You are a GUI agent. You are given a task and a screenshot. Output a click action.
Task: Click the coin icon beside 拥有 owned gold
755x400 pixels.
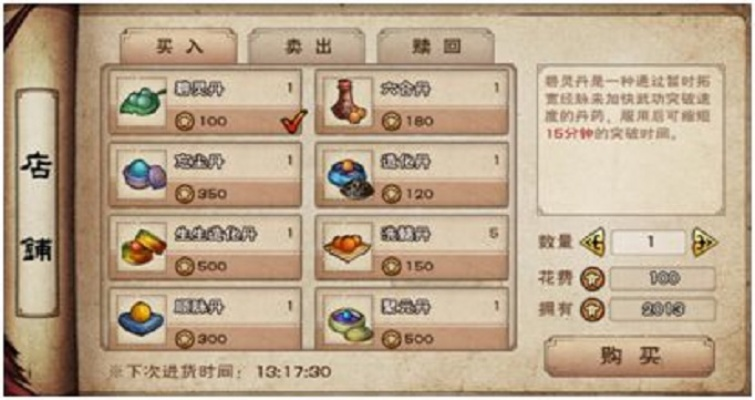tap(592, 310)
